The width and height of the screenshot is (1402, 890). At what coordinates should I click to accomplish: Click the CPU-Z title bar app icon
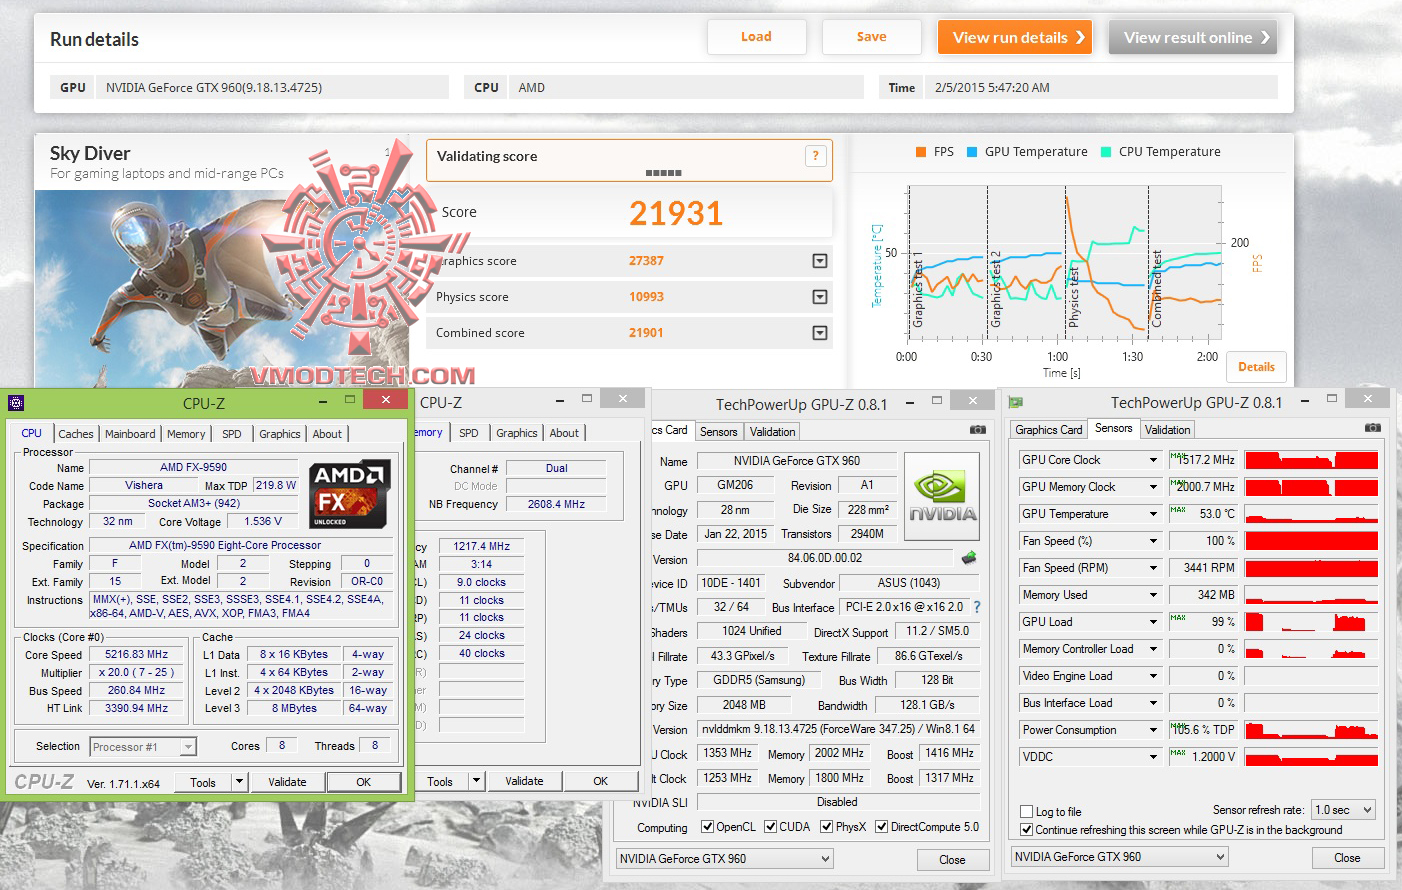pyautogui.click(x=16, y=403)
